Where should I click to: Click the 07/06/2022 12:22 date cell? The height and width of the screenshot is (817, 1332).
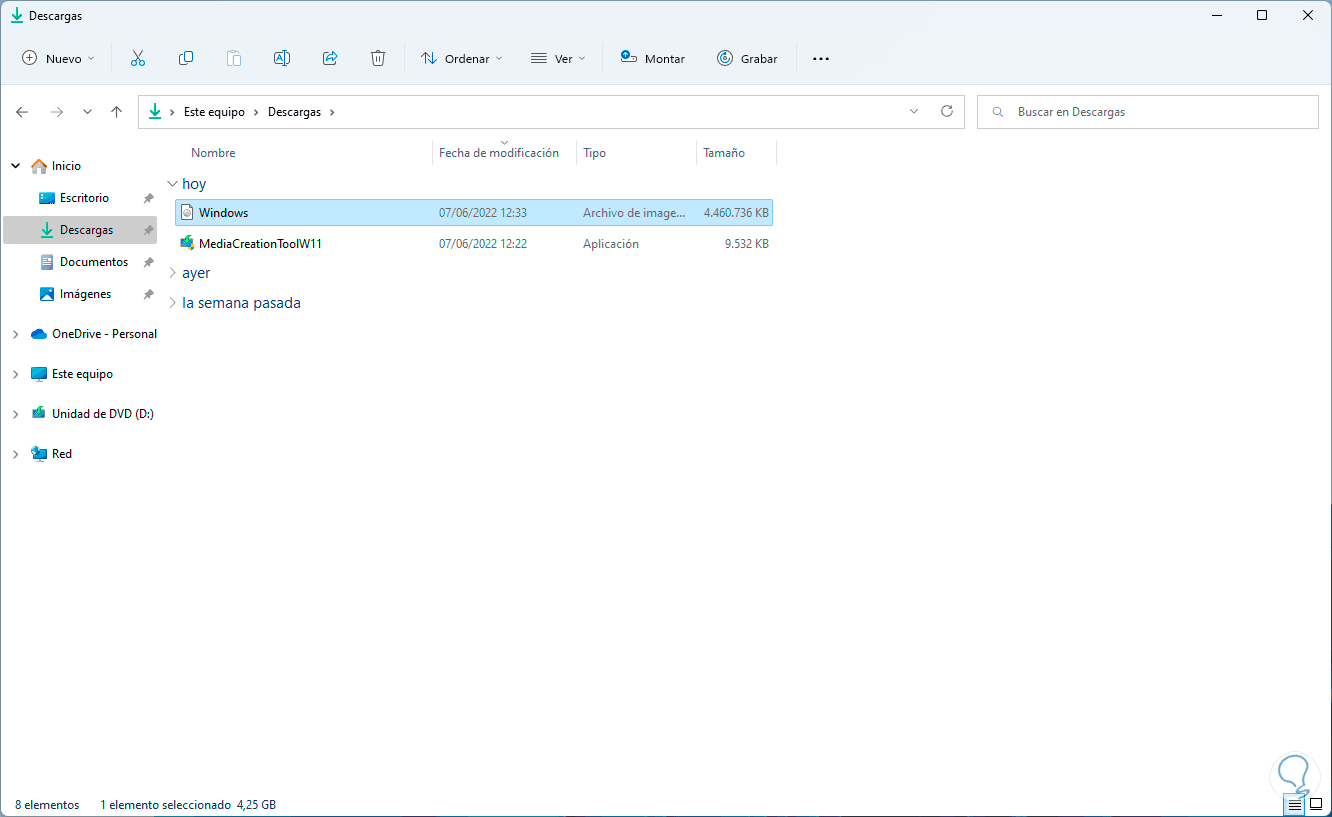point(483,243)
